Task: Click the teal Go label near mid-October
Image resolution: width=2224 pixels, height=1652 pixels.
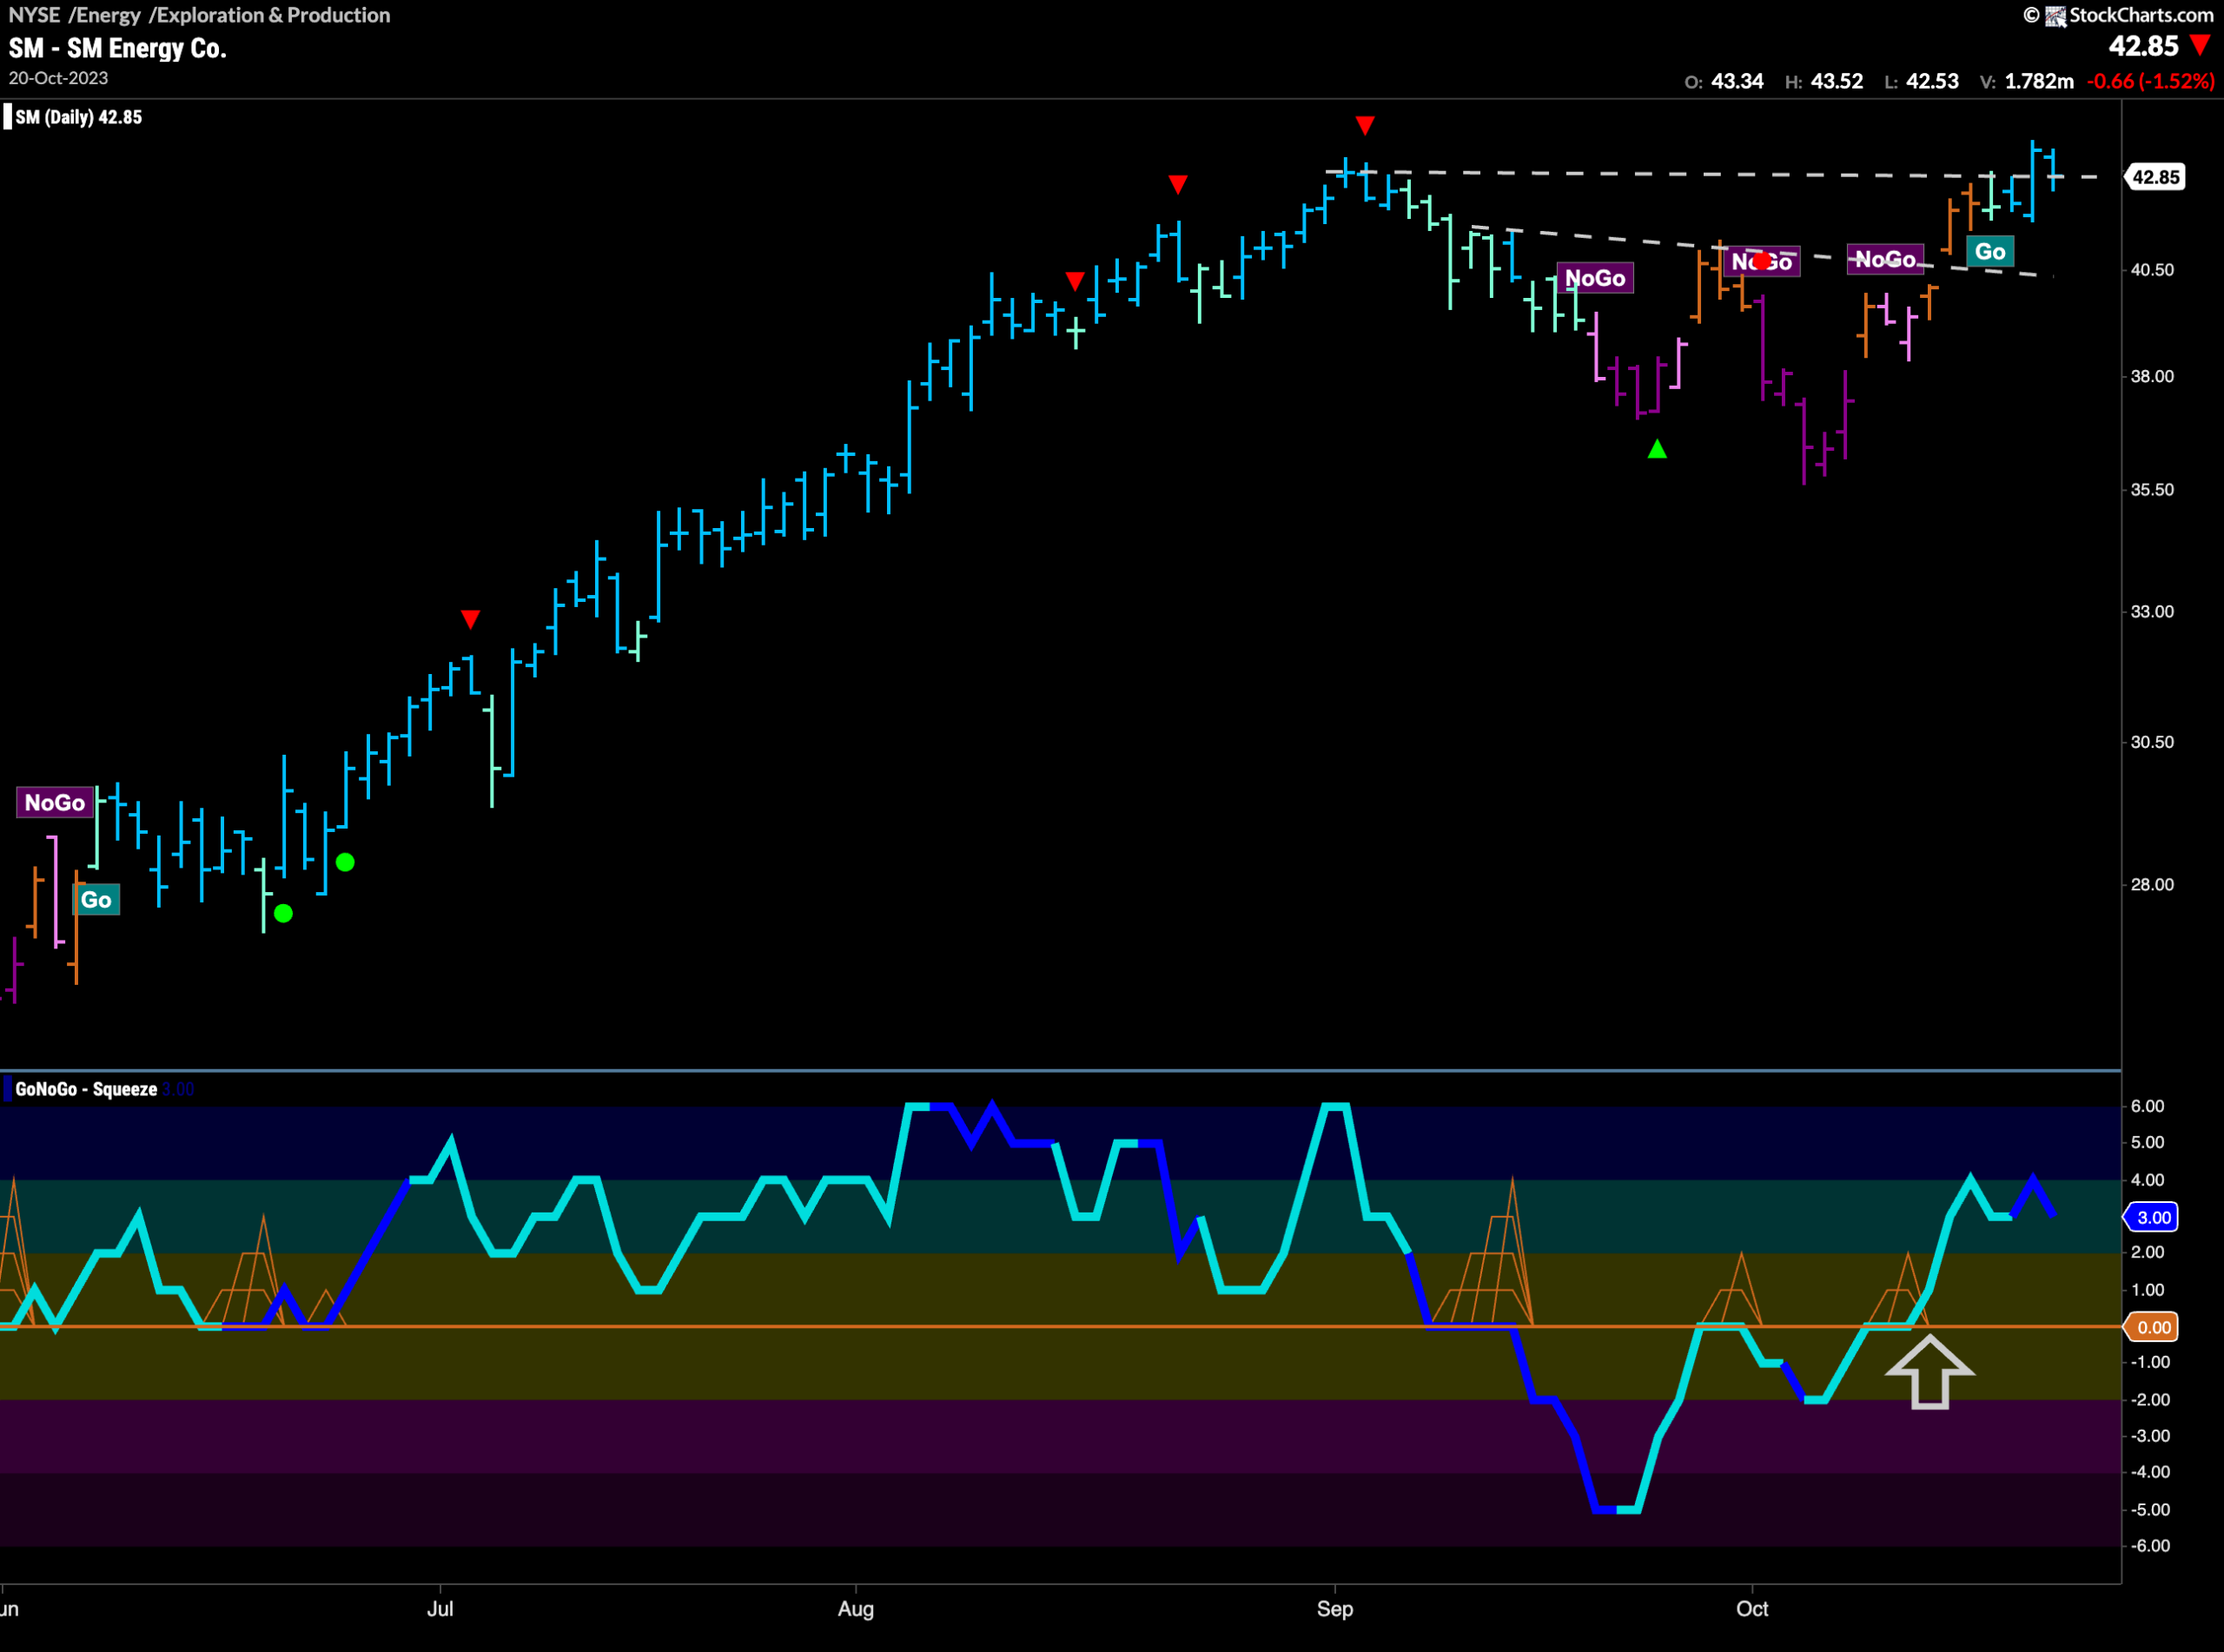Action: click(x=1990, y=251)
